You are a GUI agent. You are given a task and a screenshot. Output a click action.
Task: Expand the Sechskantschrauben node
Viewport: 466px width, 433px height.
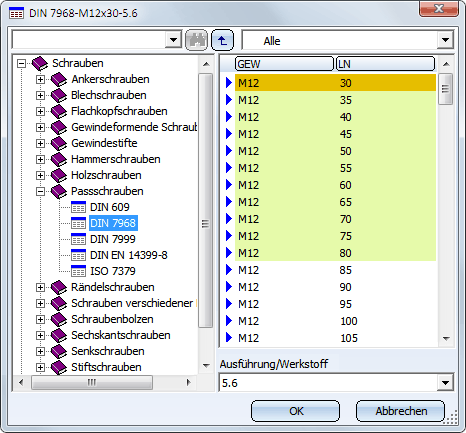tap(40, 335)
